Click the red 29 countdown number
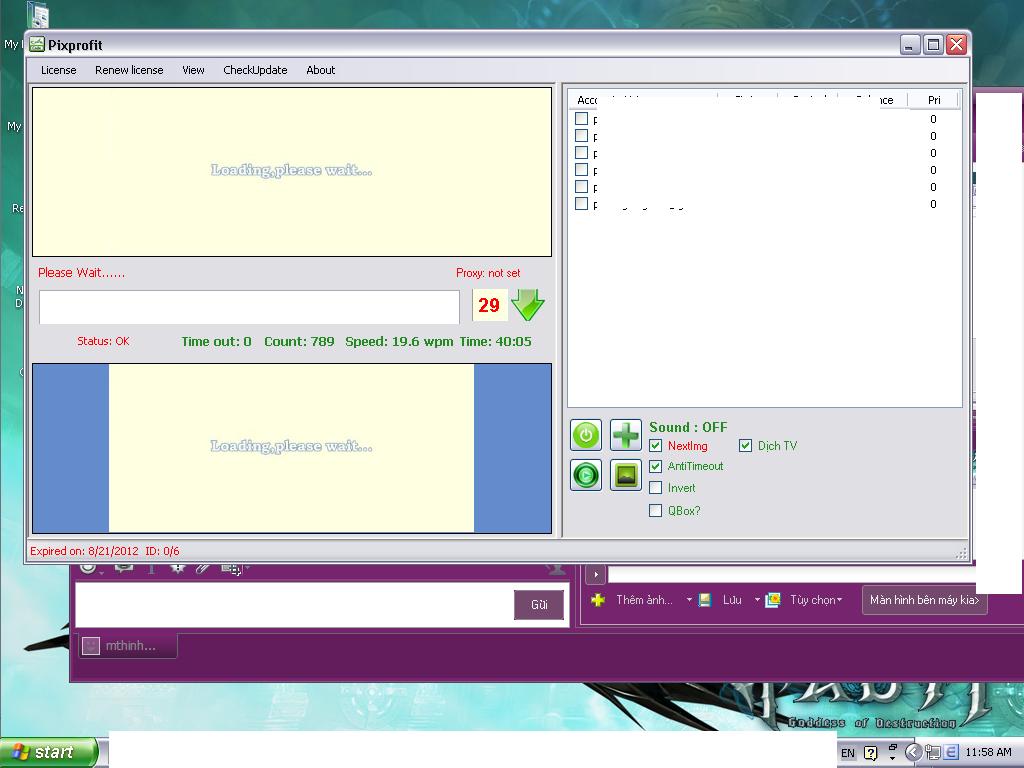 click(489, 305)
